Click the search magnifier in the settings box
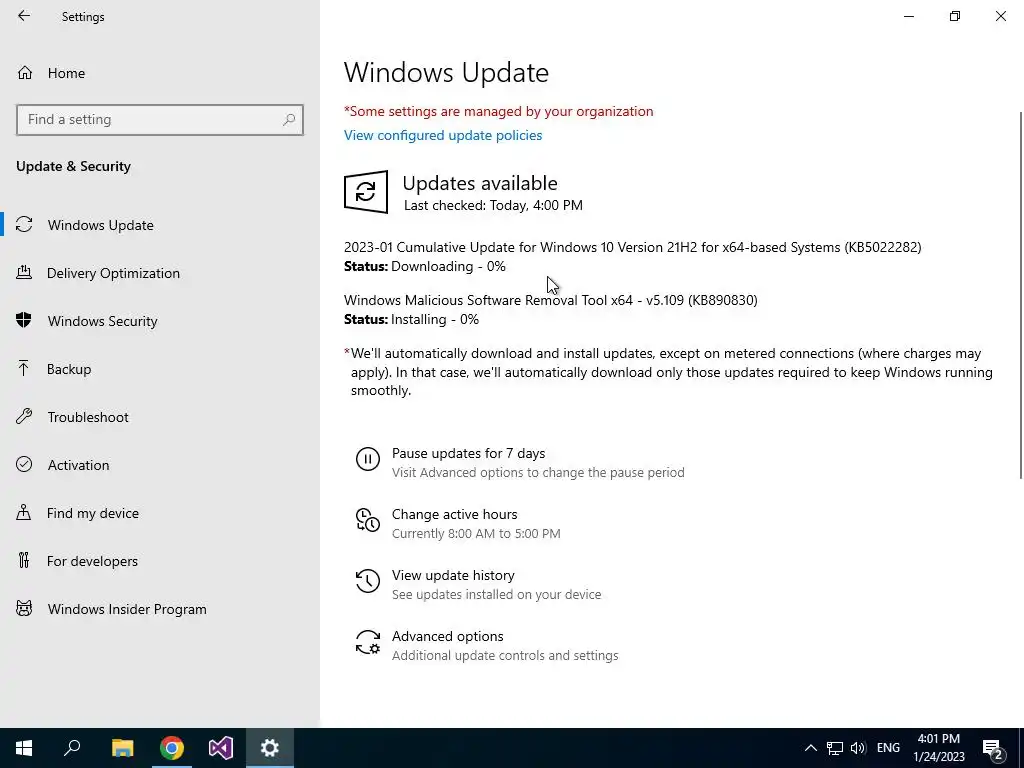This screenshot has height=768, width=1024. point(289,120)
